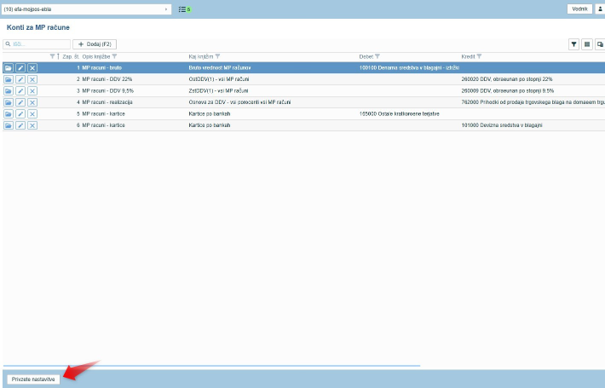Delete the MP racuni - DDV 9,5% entry
Screen dimensions: 605x388
pos(32,91)
